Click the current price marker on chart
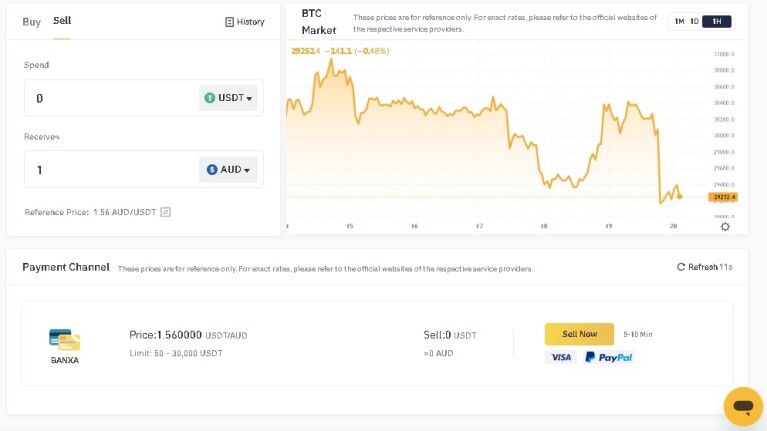 680,197
